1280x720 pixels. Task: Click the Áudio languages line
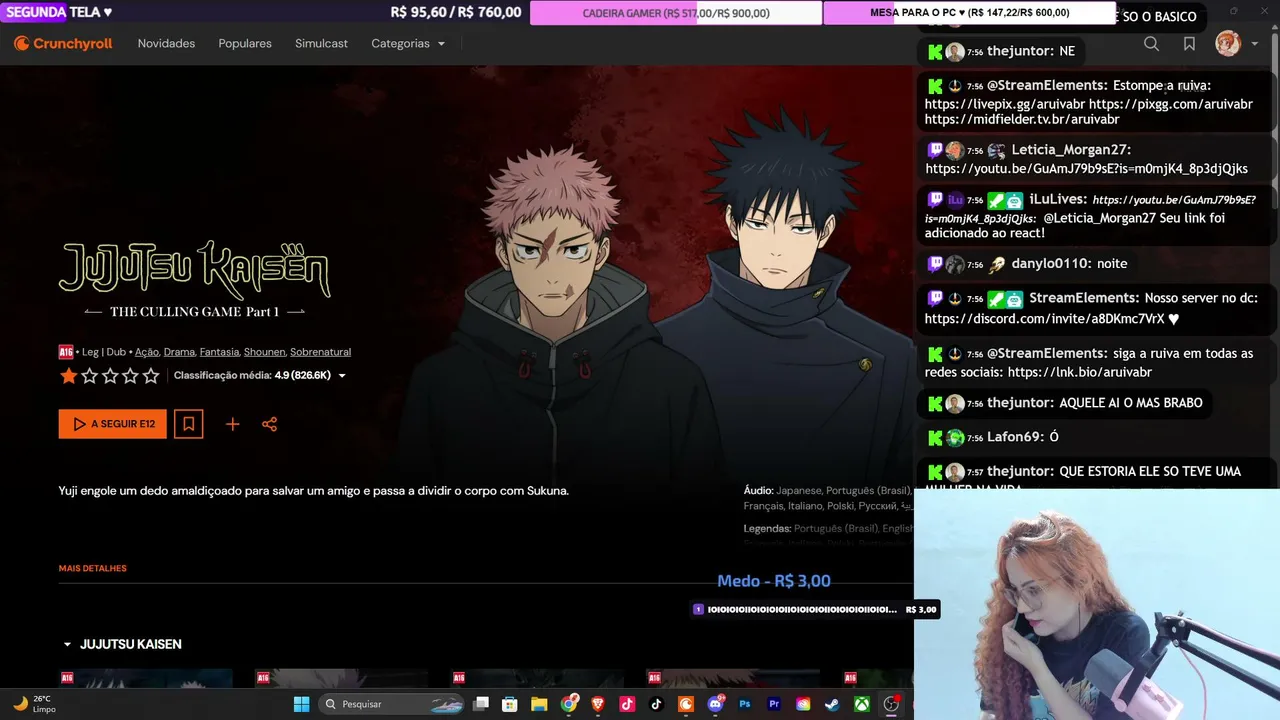click(x=828, y=498)
